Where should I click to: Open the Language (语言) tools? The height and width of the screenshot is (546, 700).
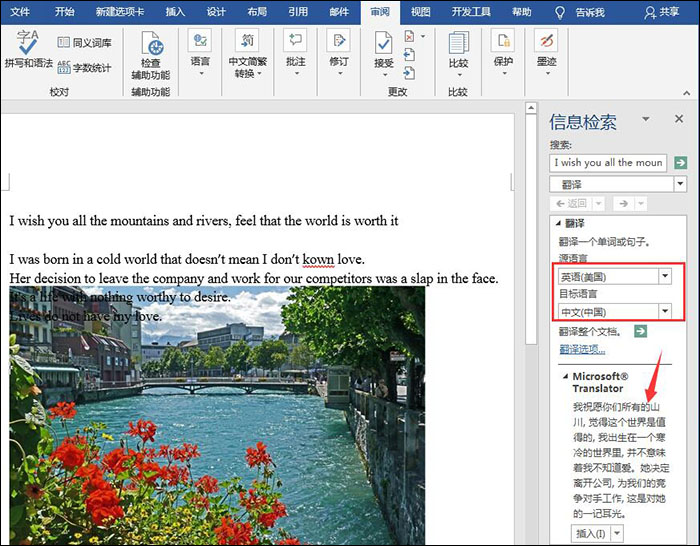(x=200, y=53)
